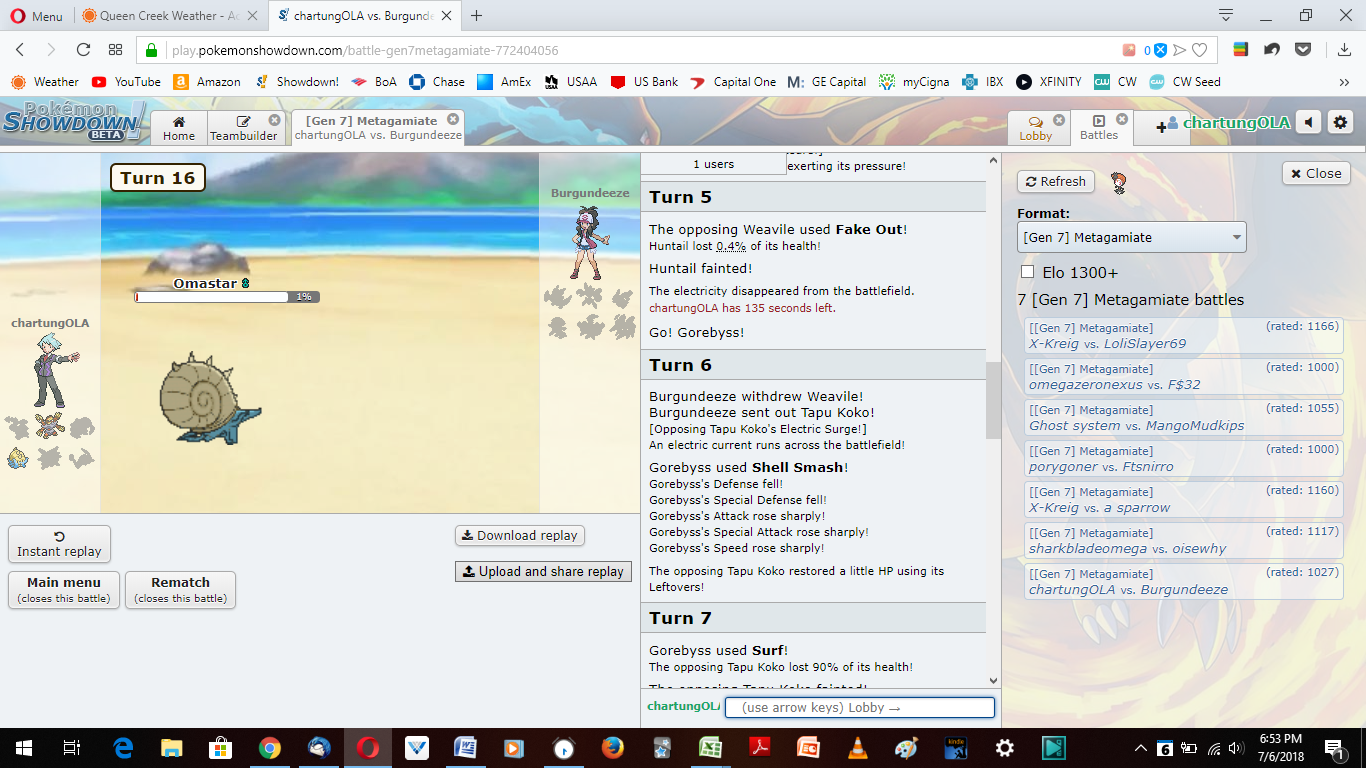Reload the page in Opera
This screenshot has height=768, width=1366.
(x=83, y=50)
